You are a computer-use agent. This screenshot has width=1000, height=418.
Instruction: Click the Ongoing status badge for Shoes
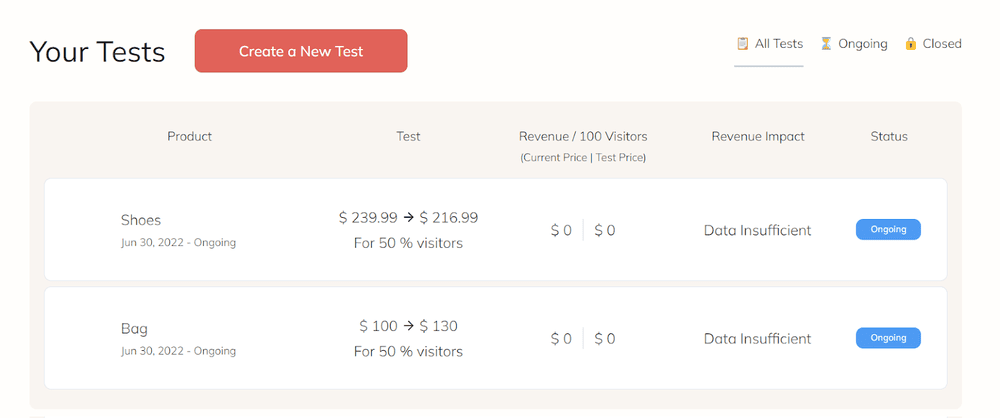tap(888, 230)
